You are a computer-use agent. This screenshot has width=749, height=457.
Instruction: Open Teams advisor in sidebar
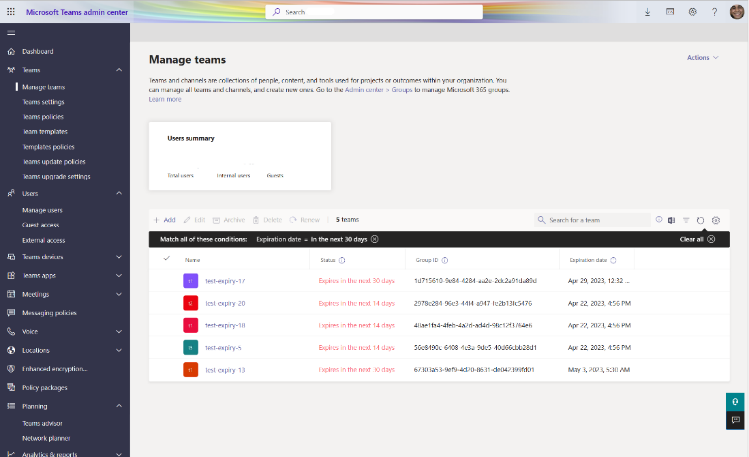click(x=42, y=423)
